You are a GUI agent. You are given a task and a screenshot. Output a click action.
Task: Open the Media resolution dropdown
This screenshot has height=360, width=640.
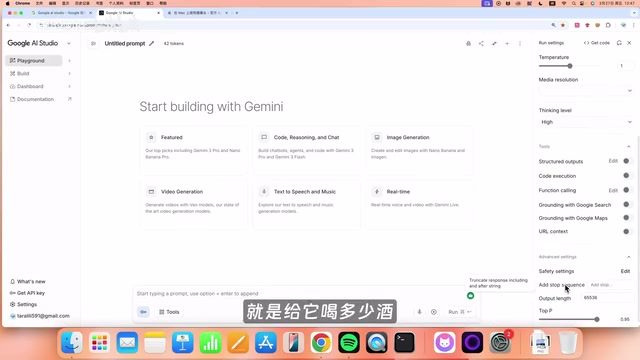586,91
